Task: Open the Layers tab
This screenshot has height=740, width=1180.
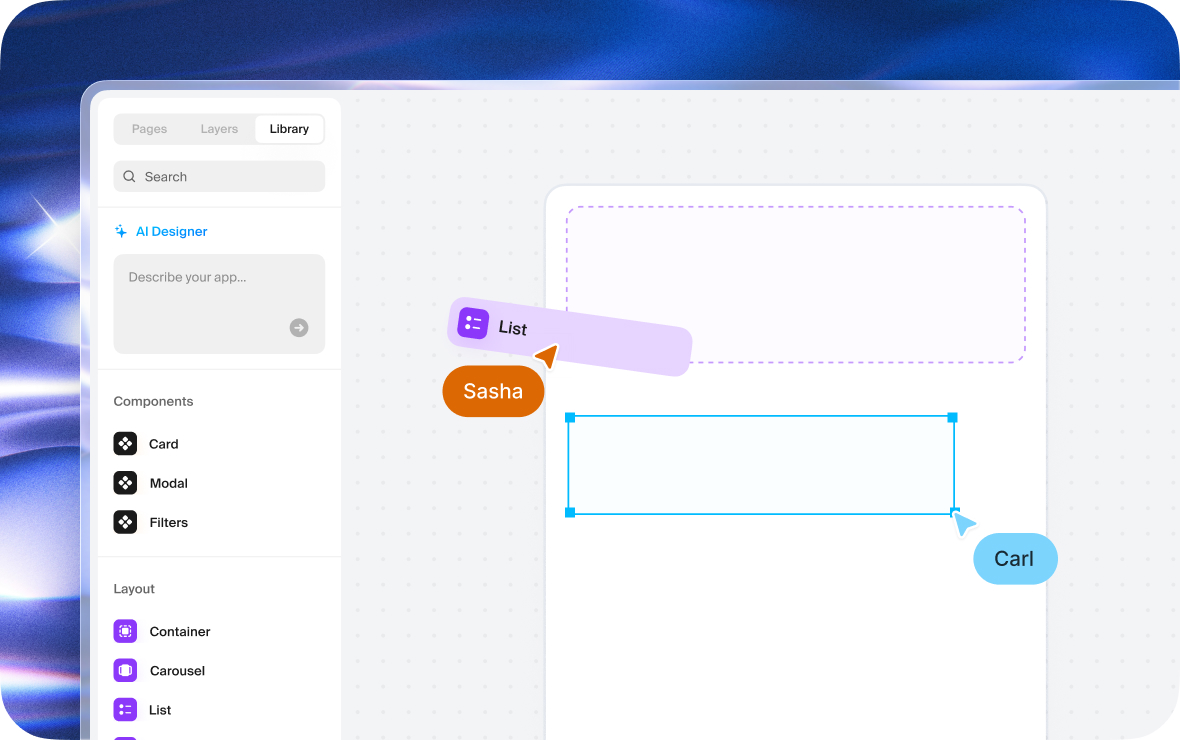Action: click(219, 129)
